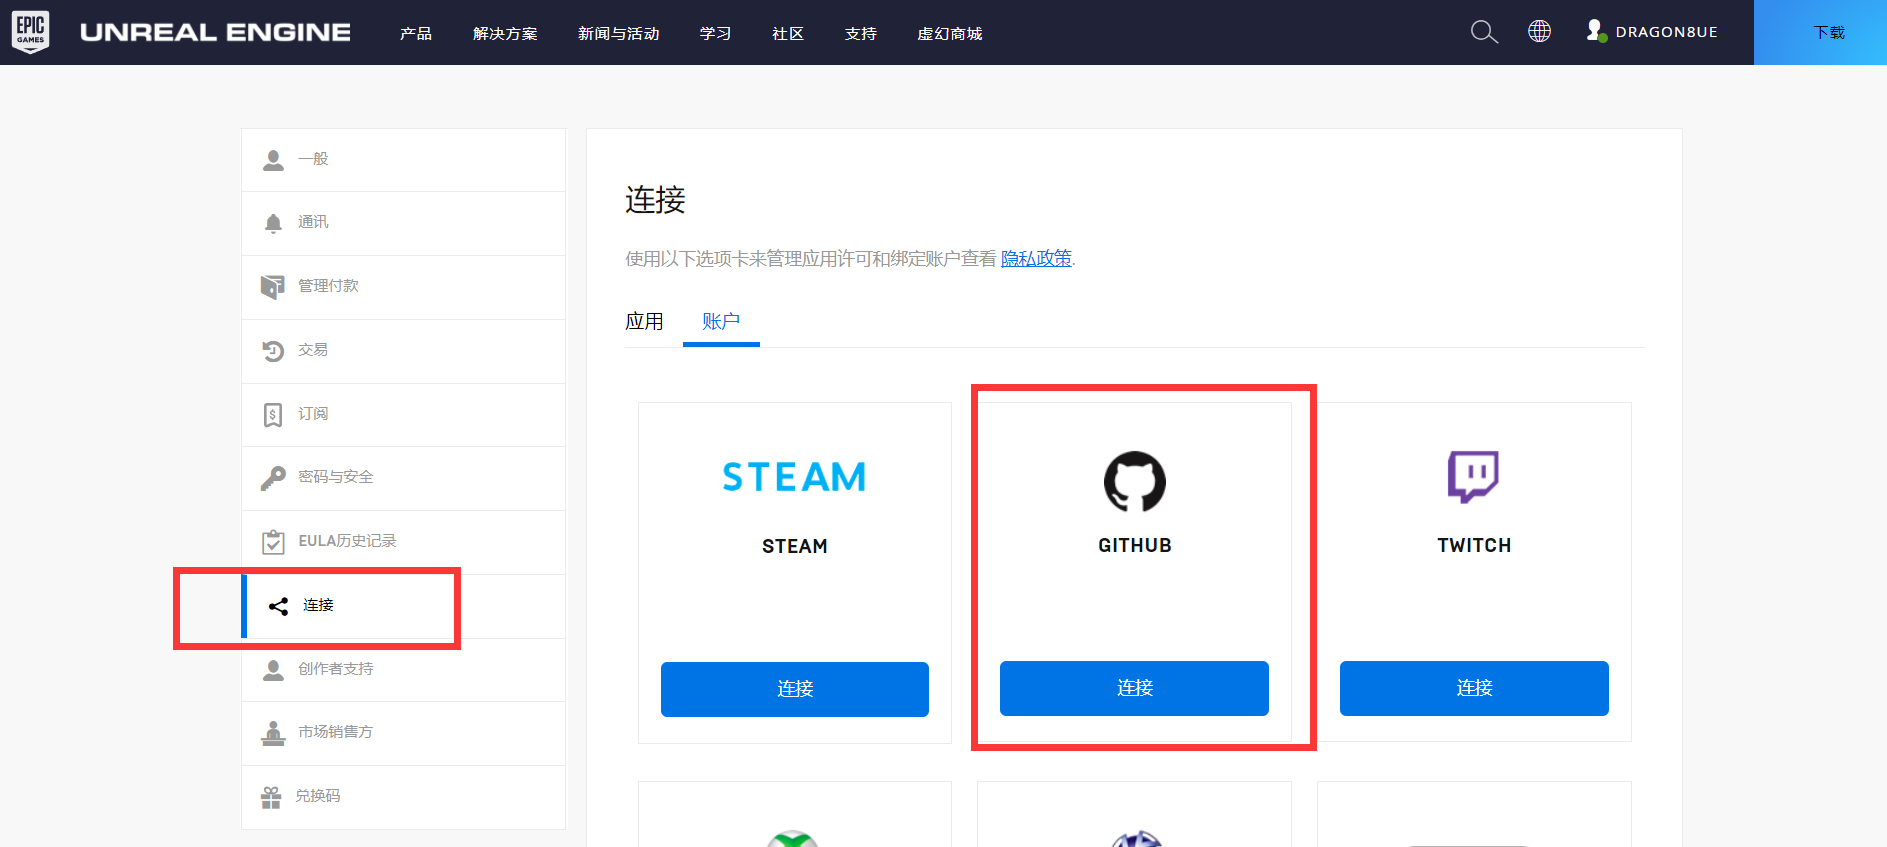Click 连接 button under Steam
This screenshot has width=1887, height=847.
[x=795, y=689]
